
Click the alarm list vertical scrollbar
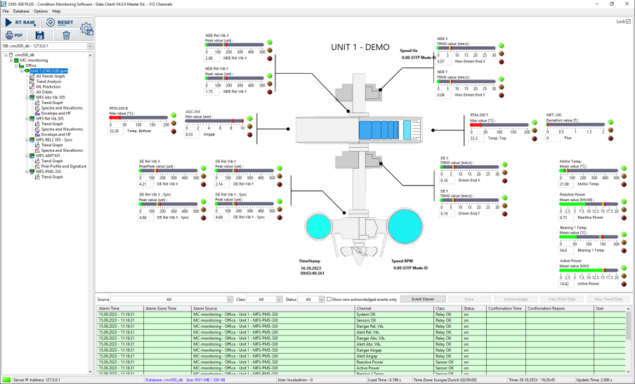point(628,339)
